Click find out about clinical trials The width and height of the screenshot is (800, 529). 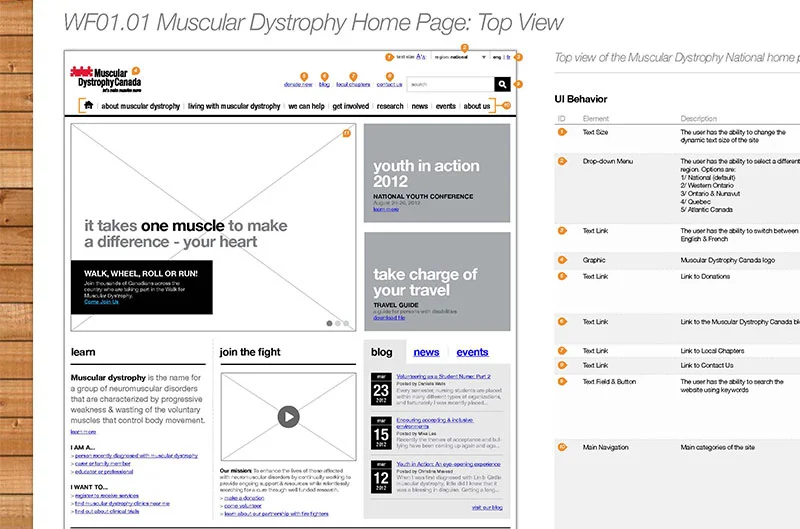tap(107, 511)
